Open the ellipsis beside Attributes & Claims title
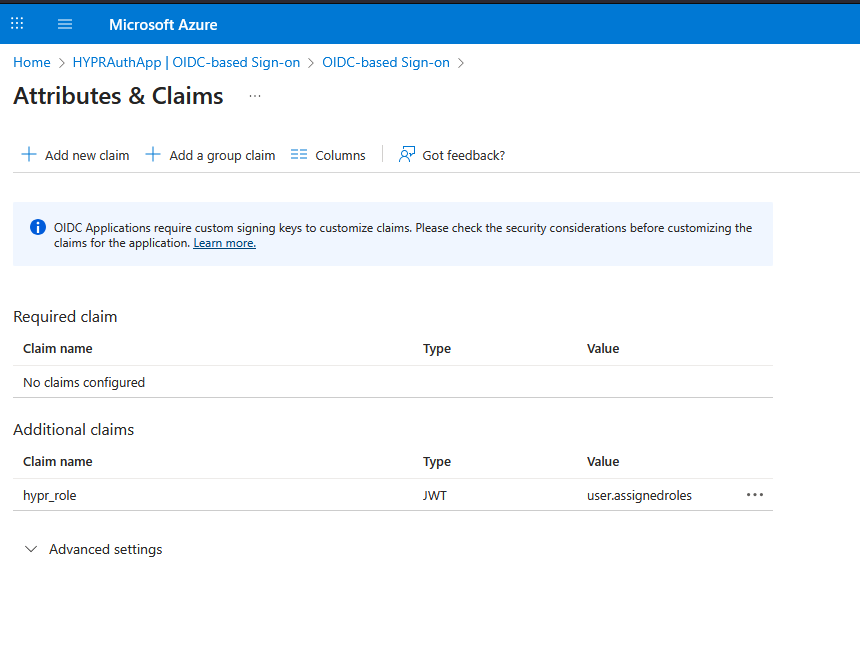The image size is (860, 662). tap(255, 96)
